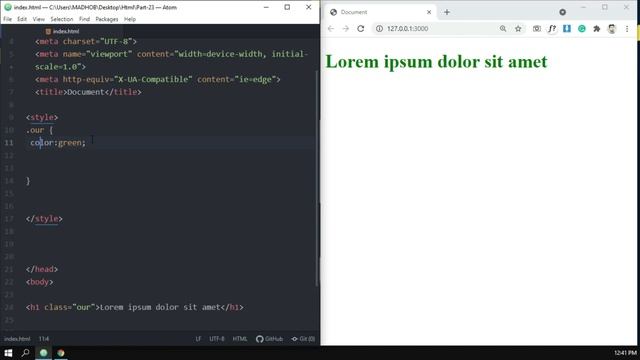Switch to Chrome in the taskbar

click(x=61, y=353)
